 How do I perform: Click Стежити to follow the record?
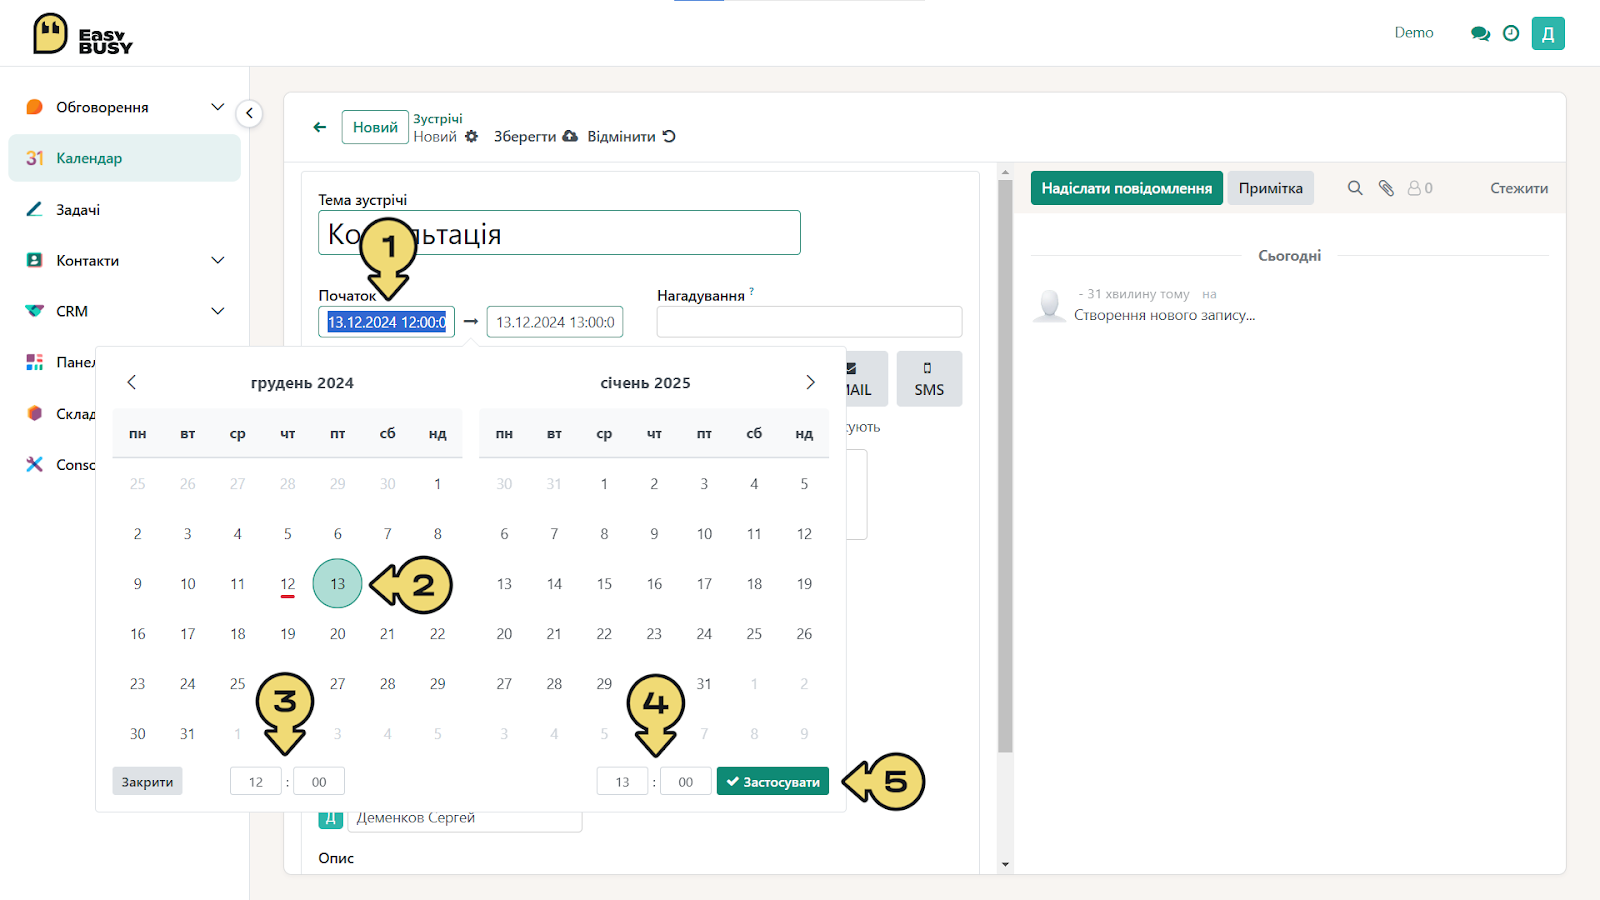(1519, 188)
